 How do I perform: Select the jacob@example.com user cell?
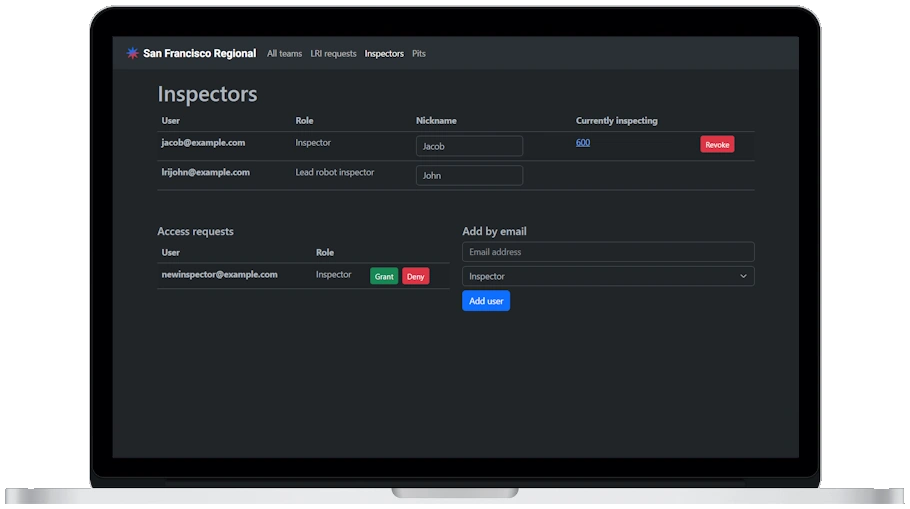click(203, 143)
